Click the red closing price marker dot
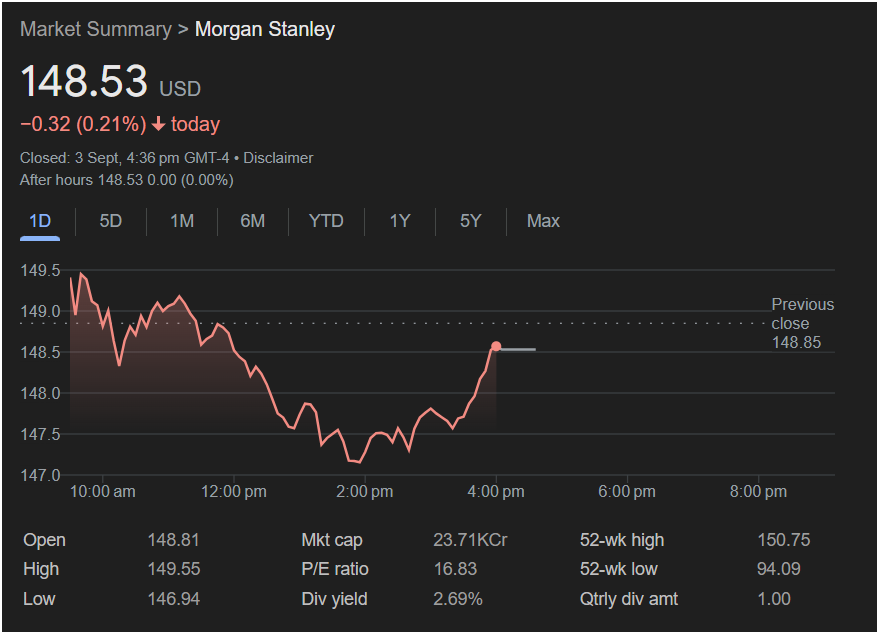The height and width of the screenshot is (634, 879). (x=496, y=346)
